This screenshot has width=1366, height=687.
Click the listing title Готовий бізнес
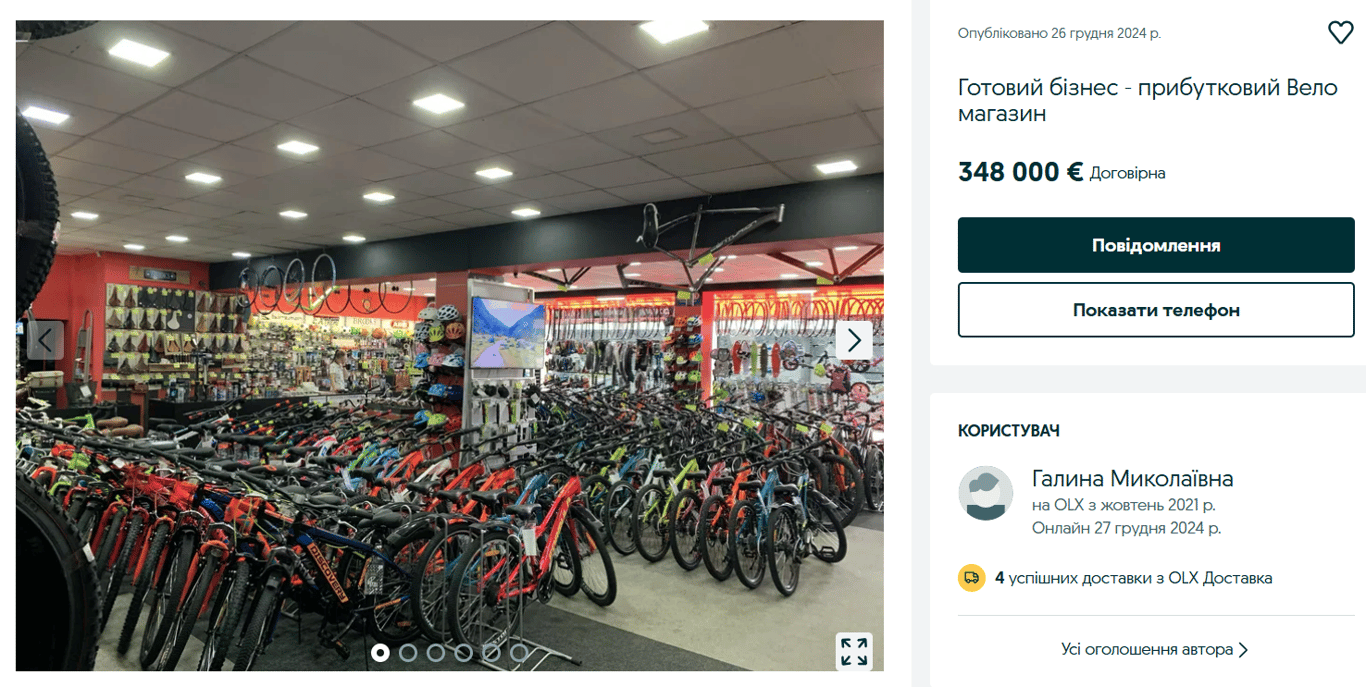point(1148,100)
